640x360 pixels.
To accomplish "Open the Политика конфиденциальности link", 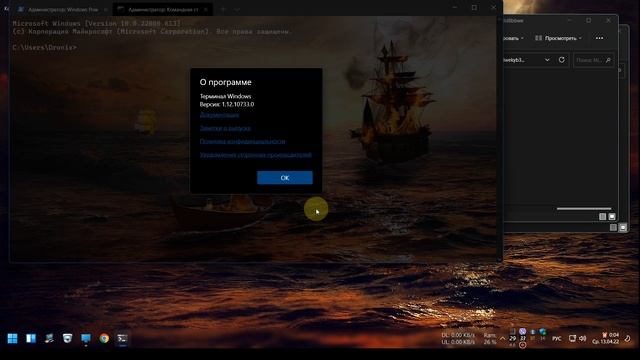I will (242, 142).
